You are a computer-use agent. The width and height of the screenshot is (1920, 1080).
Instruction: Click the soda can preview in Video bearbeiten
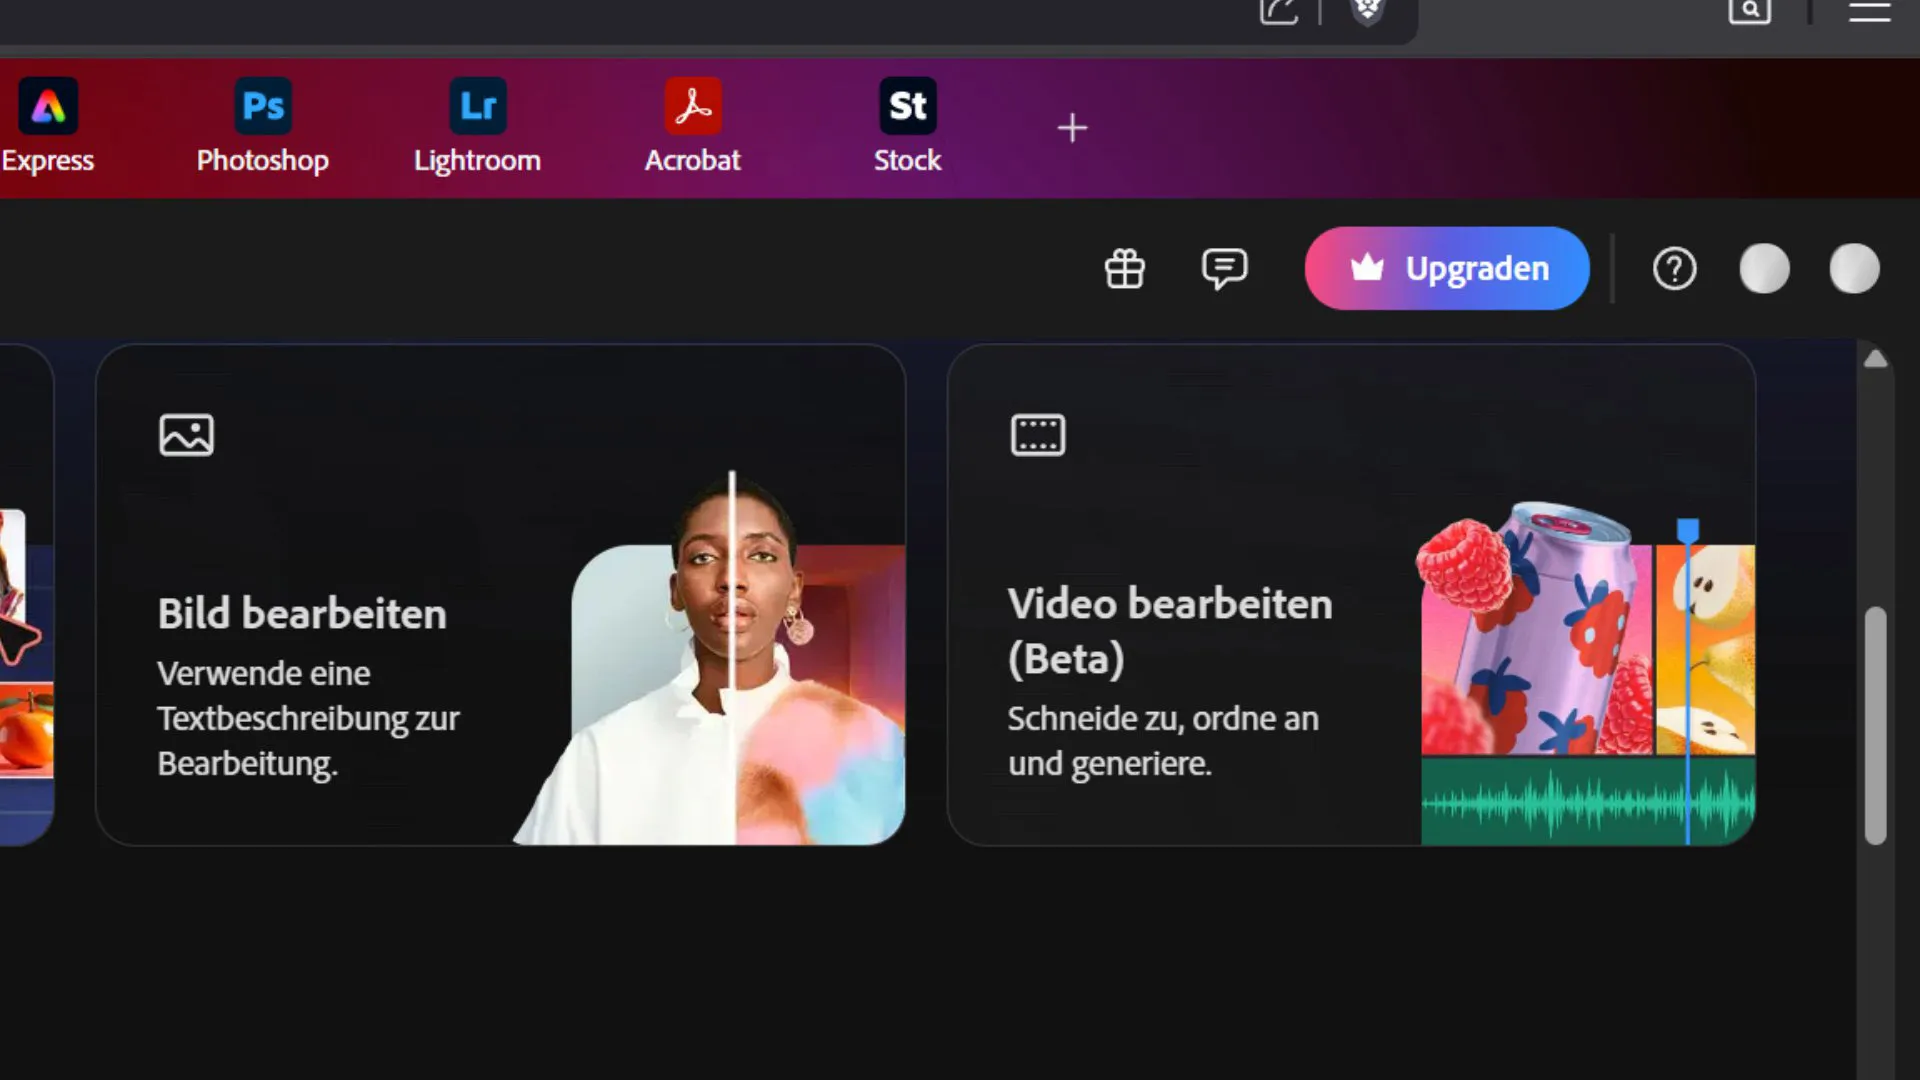tap(1587, 673)
